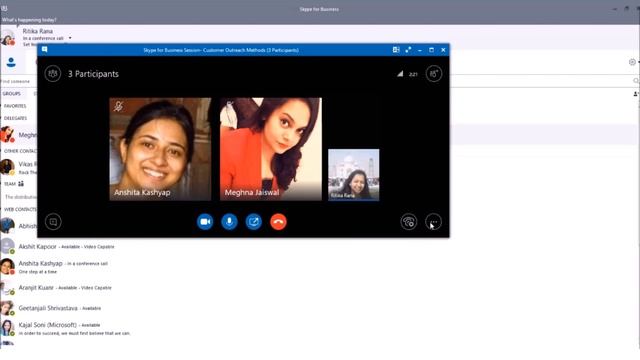640x360 pixels.
Task: Click the signal strength network indicator
Action: point(400,74)
